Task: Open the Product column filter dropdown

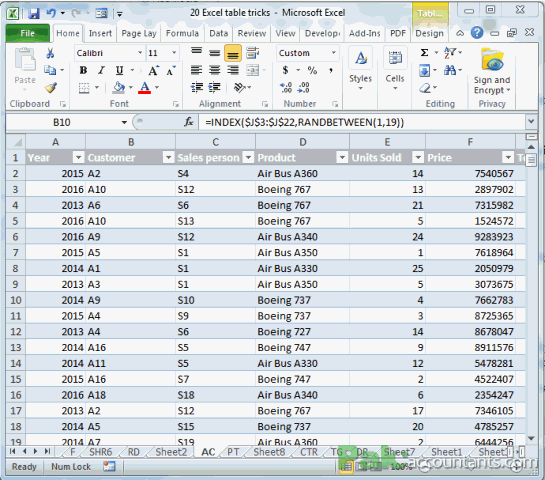Action: click(342, 157)
